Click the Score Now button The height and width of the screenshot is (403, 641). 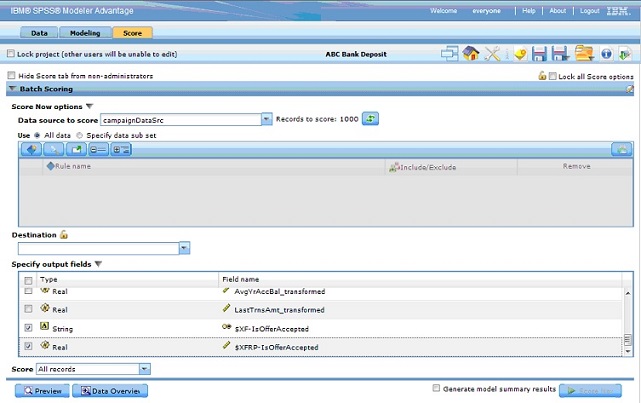coord(590,391)
